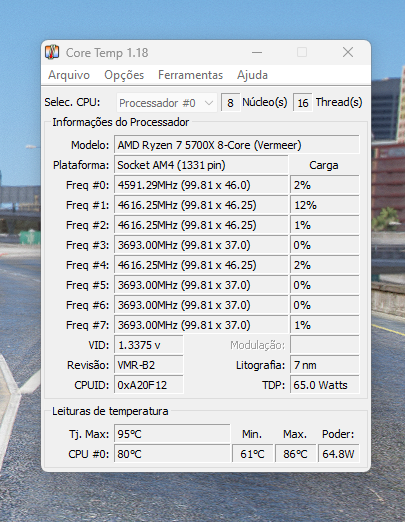Open the Opções menu
405x522 pixels.
pyautogui.click(x=124, y=75)
